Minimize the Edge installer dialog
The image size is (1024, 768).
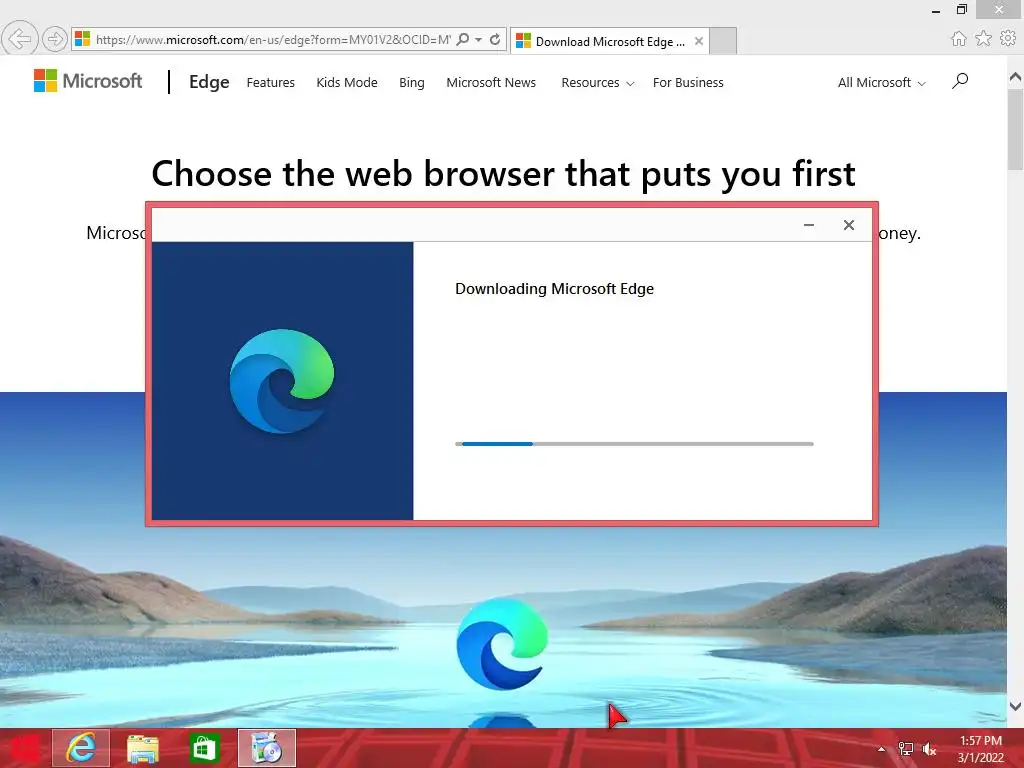point(808,225)
